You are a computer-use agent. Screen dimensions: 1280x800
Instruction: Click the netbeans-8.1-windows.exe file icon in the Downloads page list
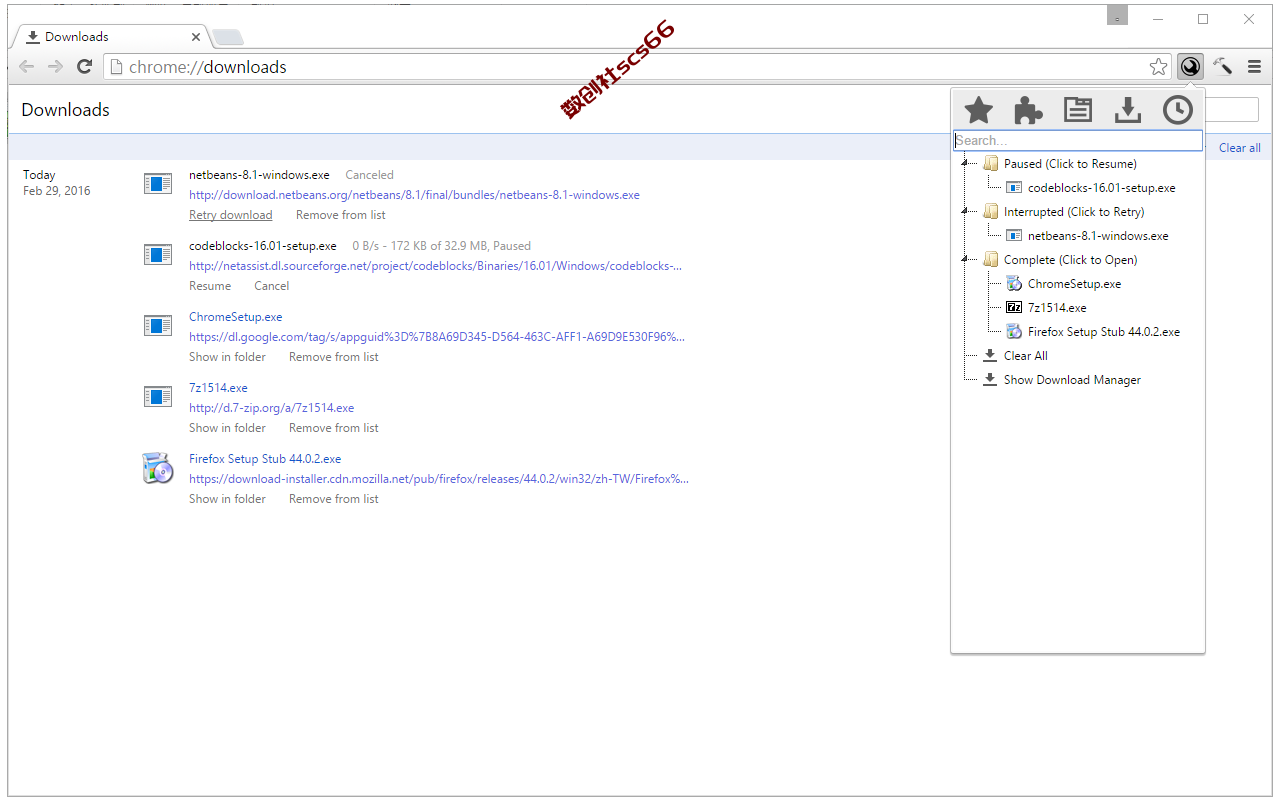[158, 184]
